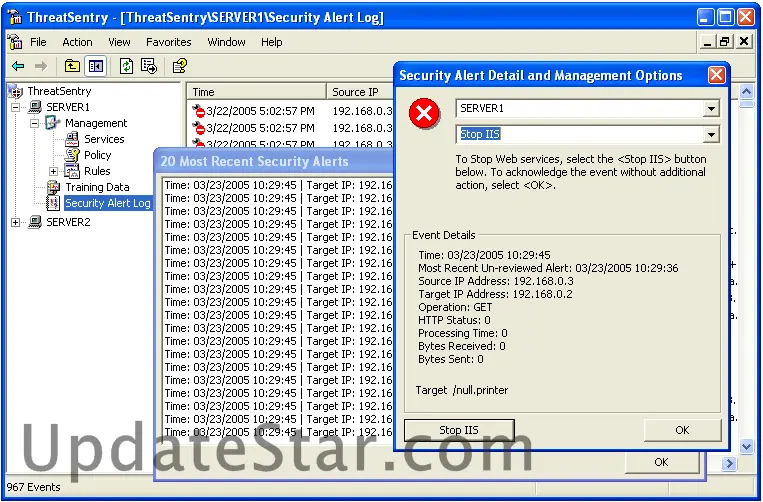763x502 pixels.
Task: Click 'Target IP Address: 192.168.0.2' text
Action: pos(495,294)
